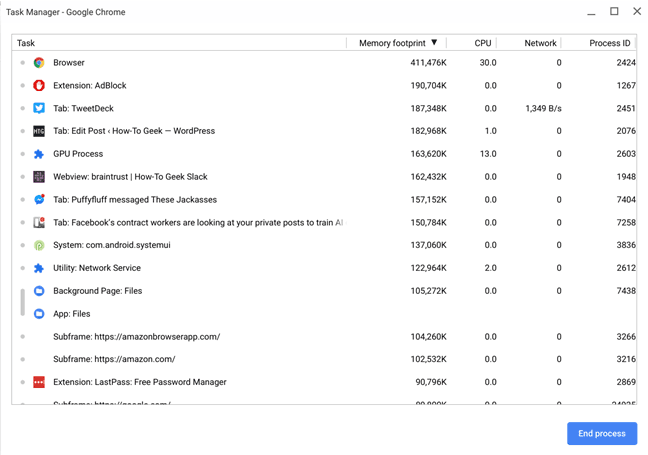Viewport: 648px width, 455px height.
Task: Click the TweetDeck Twitter bird icon
Action: click(39, 108)
